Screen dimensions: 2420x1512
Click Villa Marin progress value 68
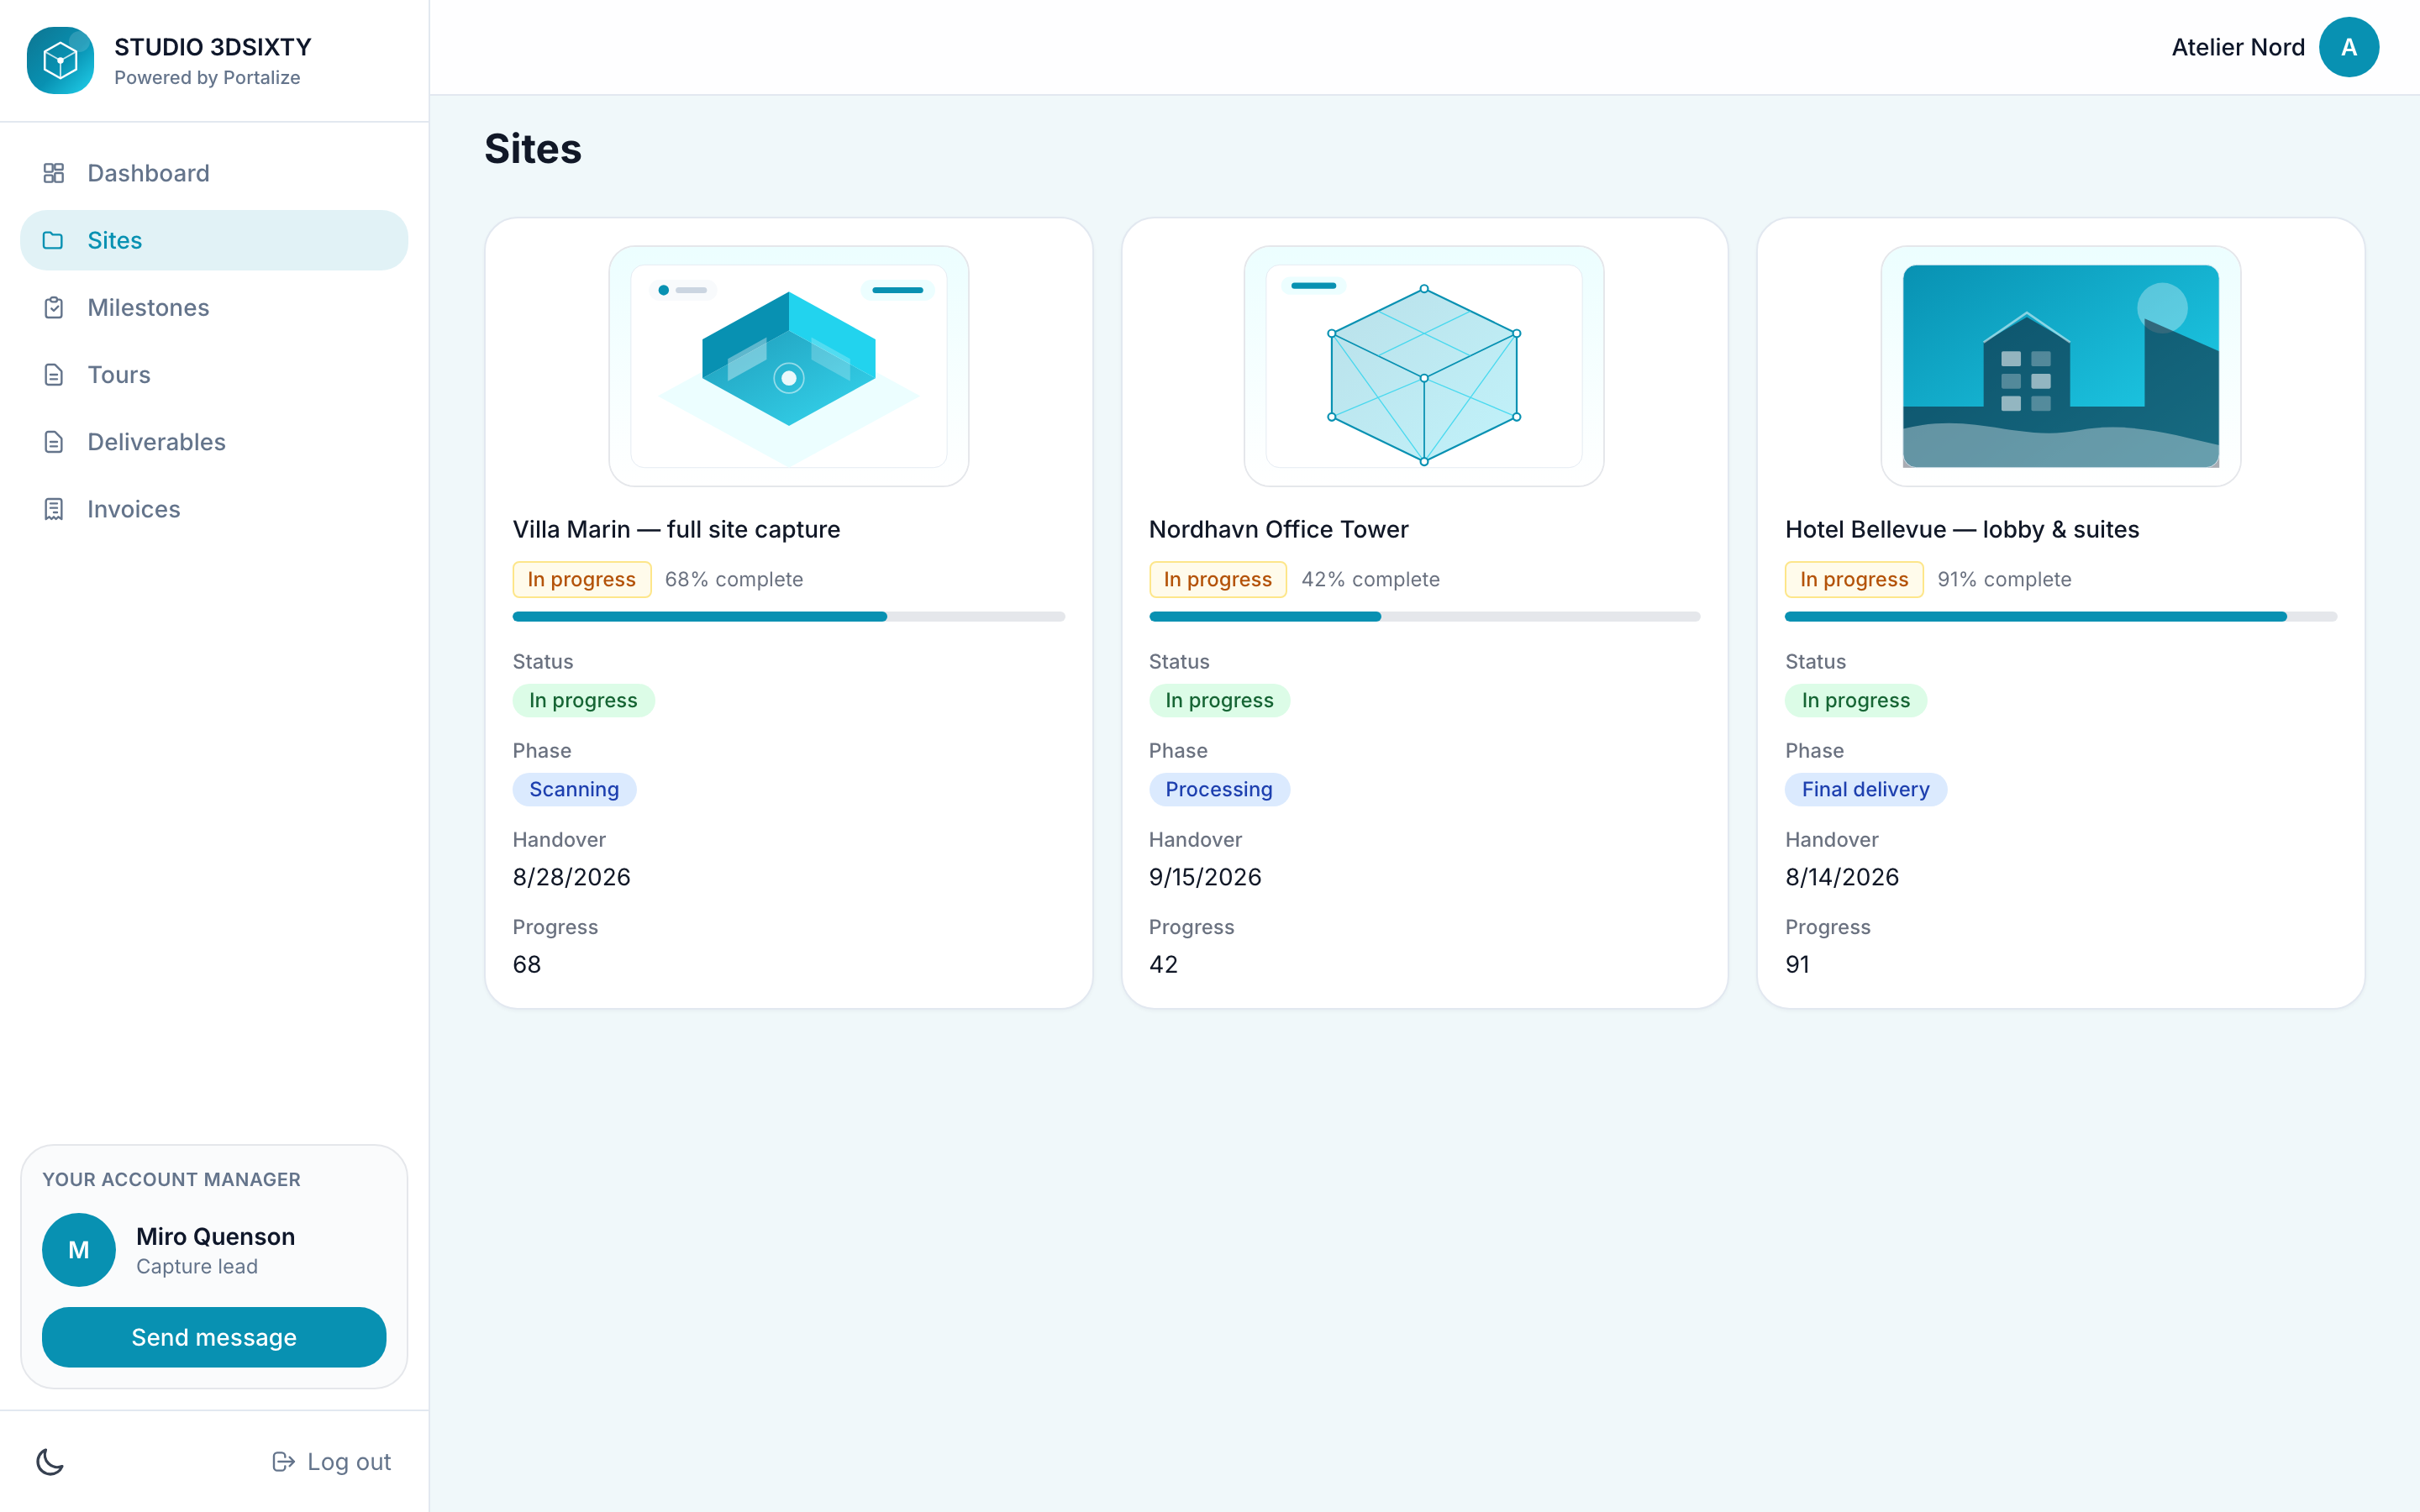click(526, 964)
